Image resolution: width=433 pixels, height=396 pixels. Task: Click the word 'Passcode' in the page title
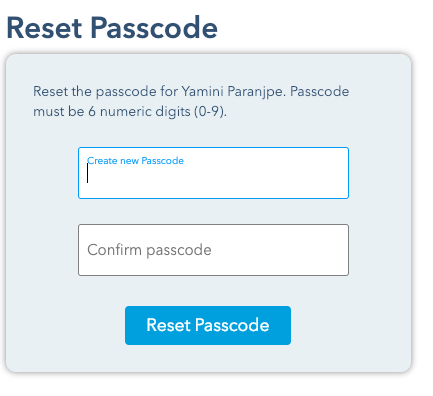[x=154, y=28]
